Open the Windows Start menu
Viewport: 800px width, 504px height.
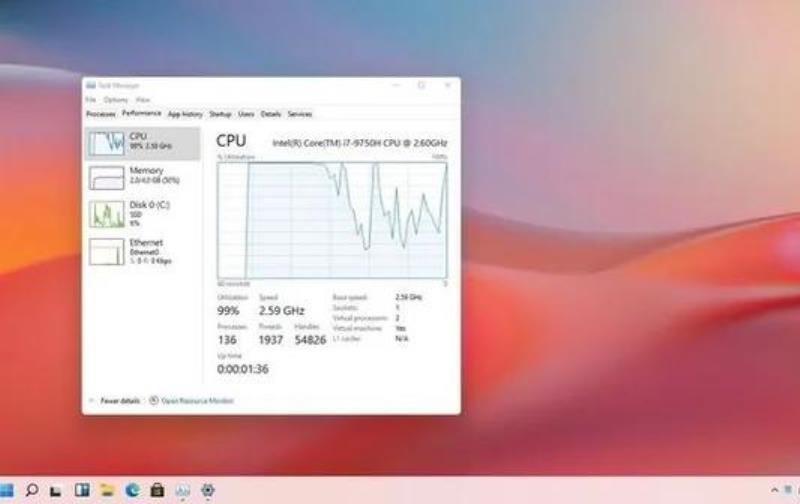pos(6,490)
